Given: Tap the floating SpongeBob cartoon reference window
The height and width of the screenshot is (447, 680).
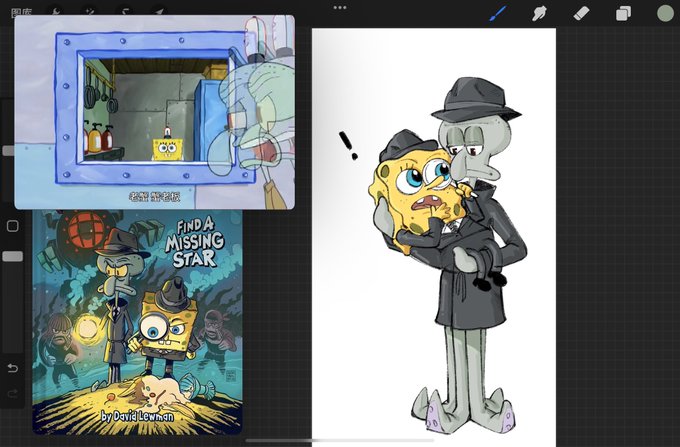Looking at the screenshot, I should [x=155, y=112].
